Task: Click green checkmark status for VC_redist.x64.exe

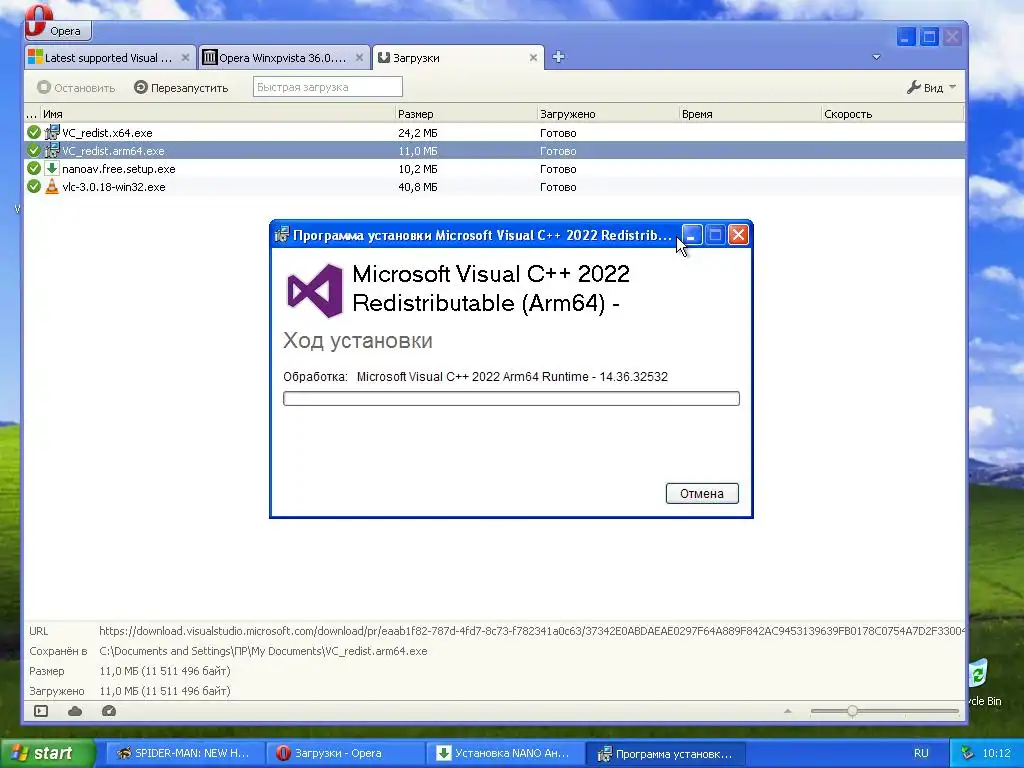Action: point(34,133)
